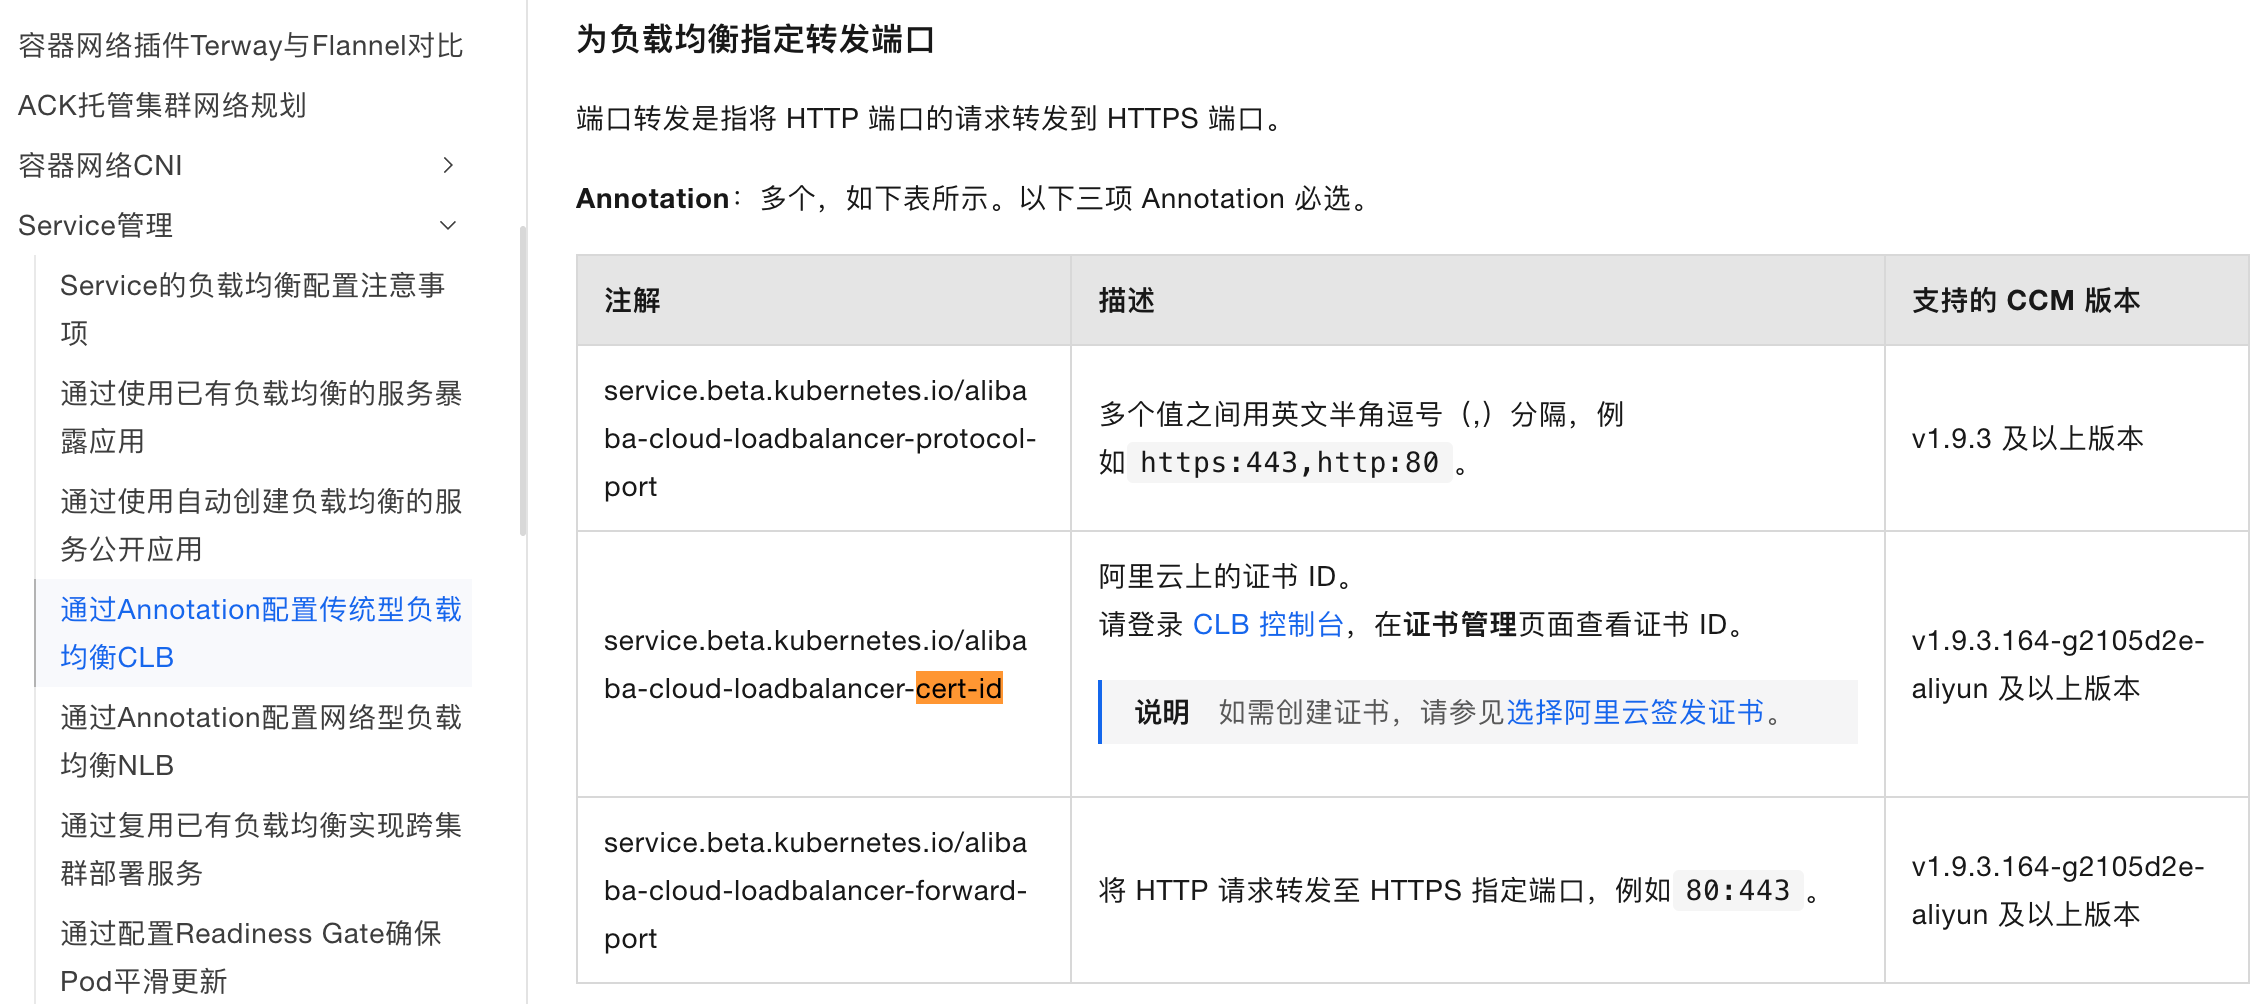
Task: Click the 将 HTTP 请求转发至 HTTPS description
Action: click(1462, 890)
